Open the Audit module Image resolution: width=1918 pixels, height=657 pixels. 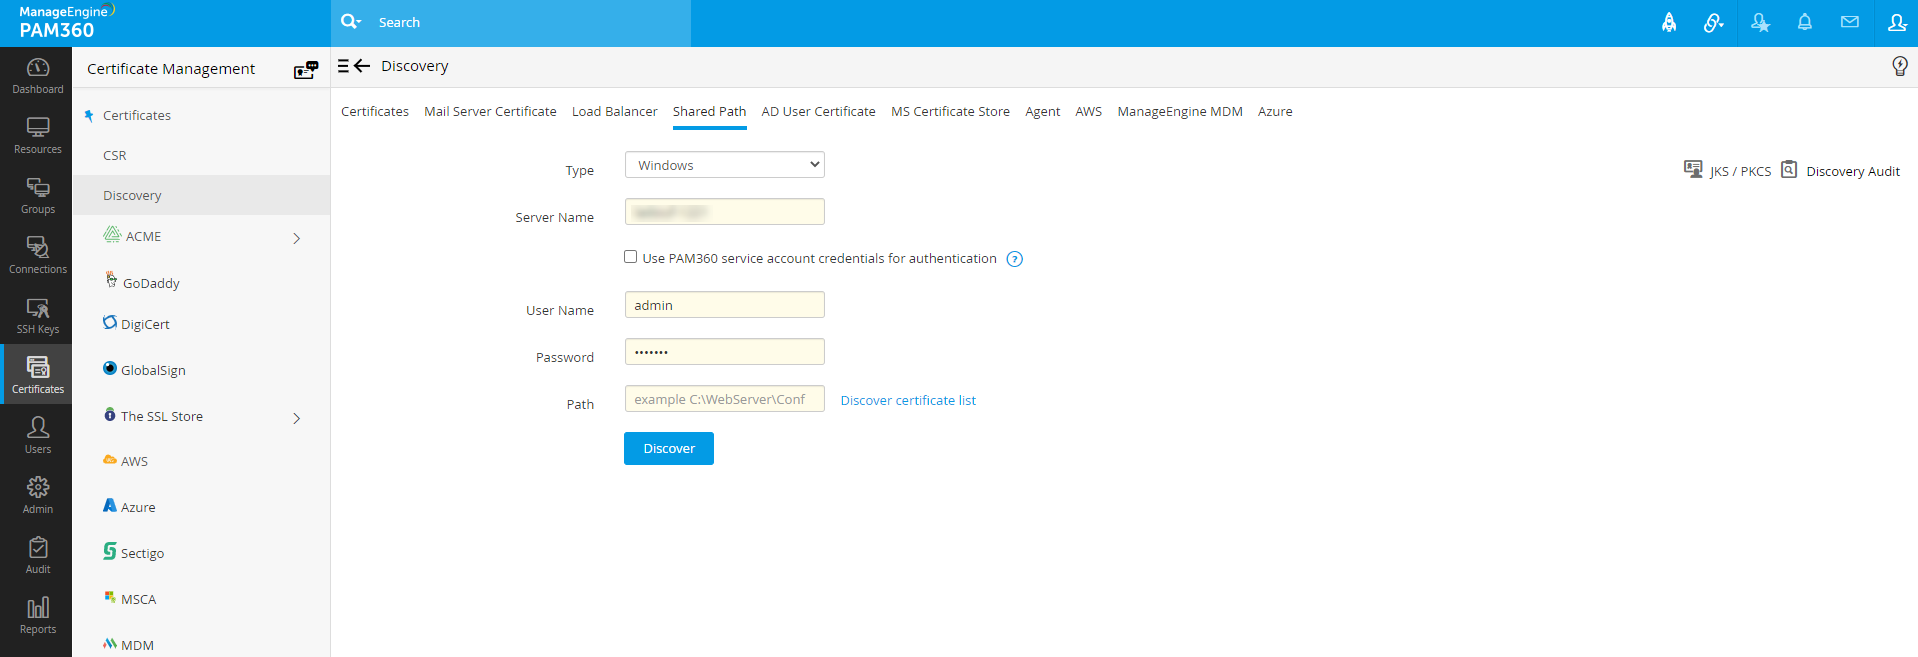point(37,556)
